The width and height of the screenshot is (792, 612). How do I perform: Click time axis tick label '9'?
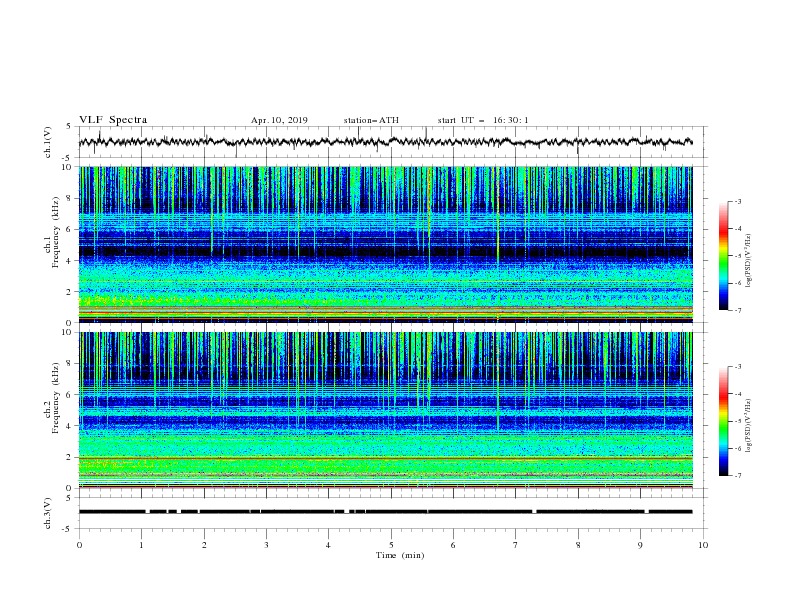pyautogui.click(x=640, y=545)
